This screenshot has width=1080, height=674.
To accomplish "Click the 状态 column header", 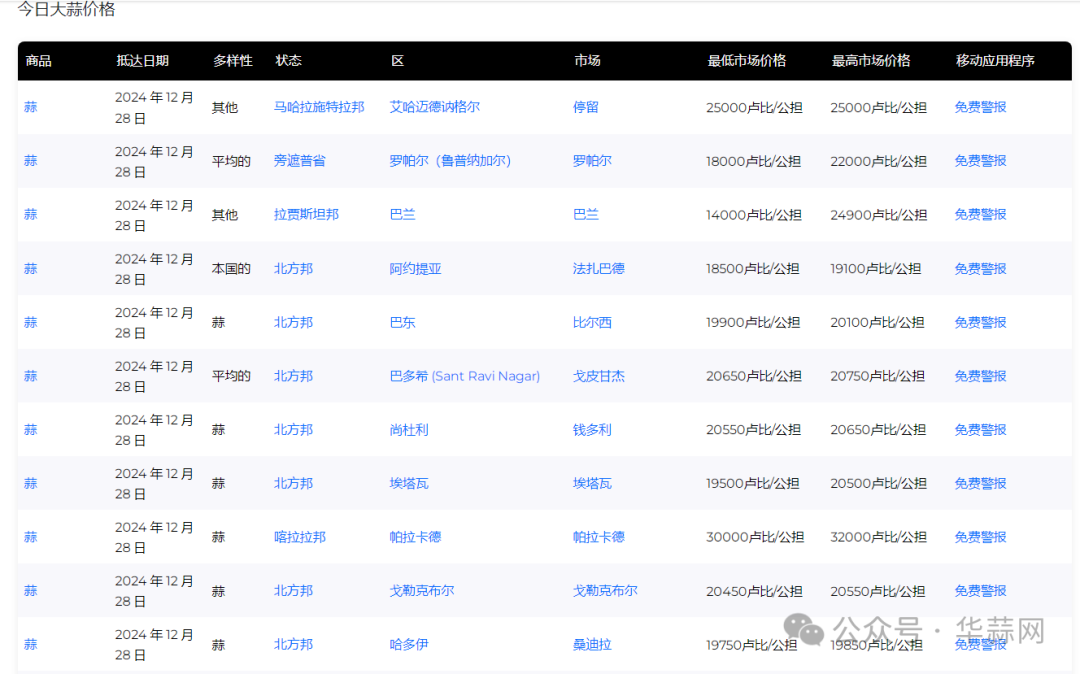I will tap(289, 61).
